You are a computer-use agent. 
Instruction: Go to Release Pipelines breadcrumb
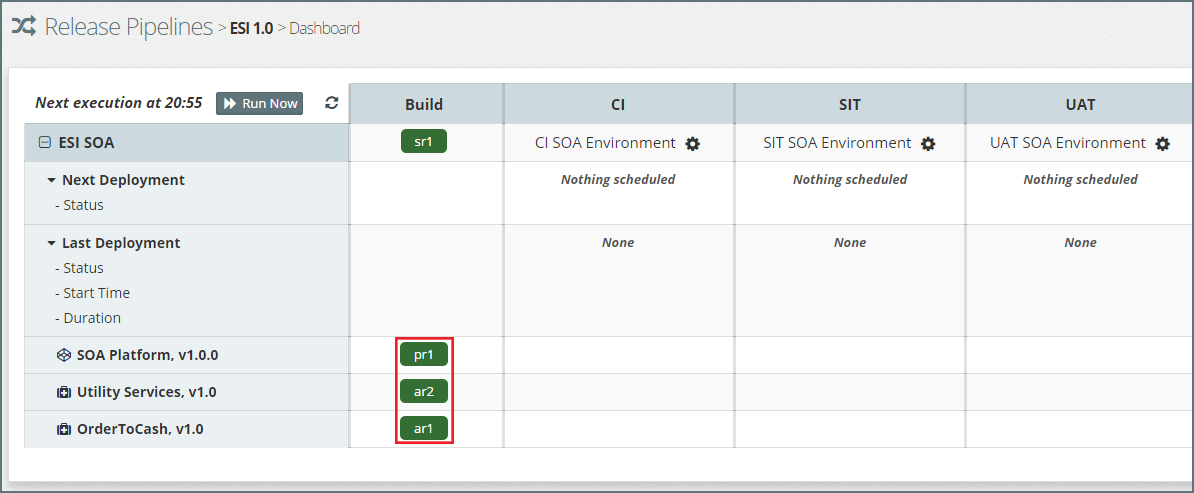pyautogui.click(x=128, y=27)
